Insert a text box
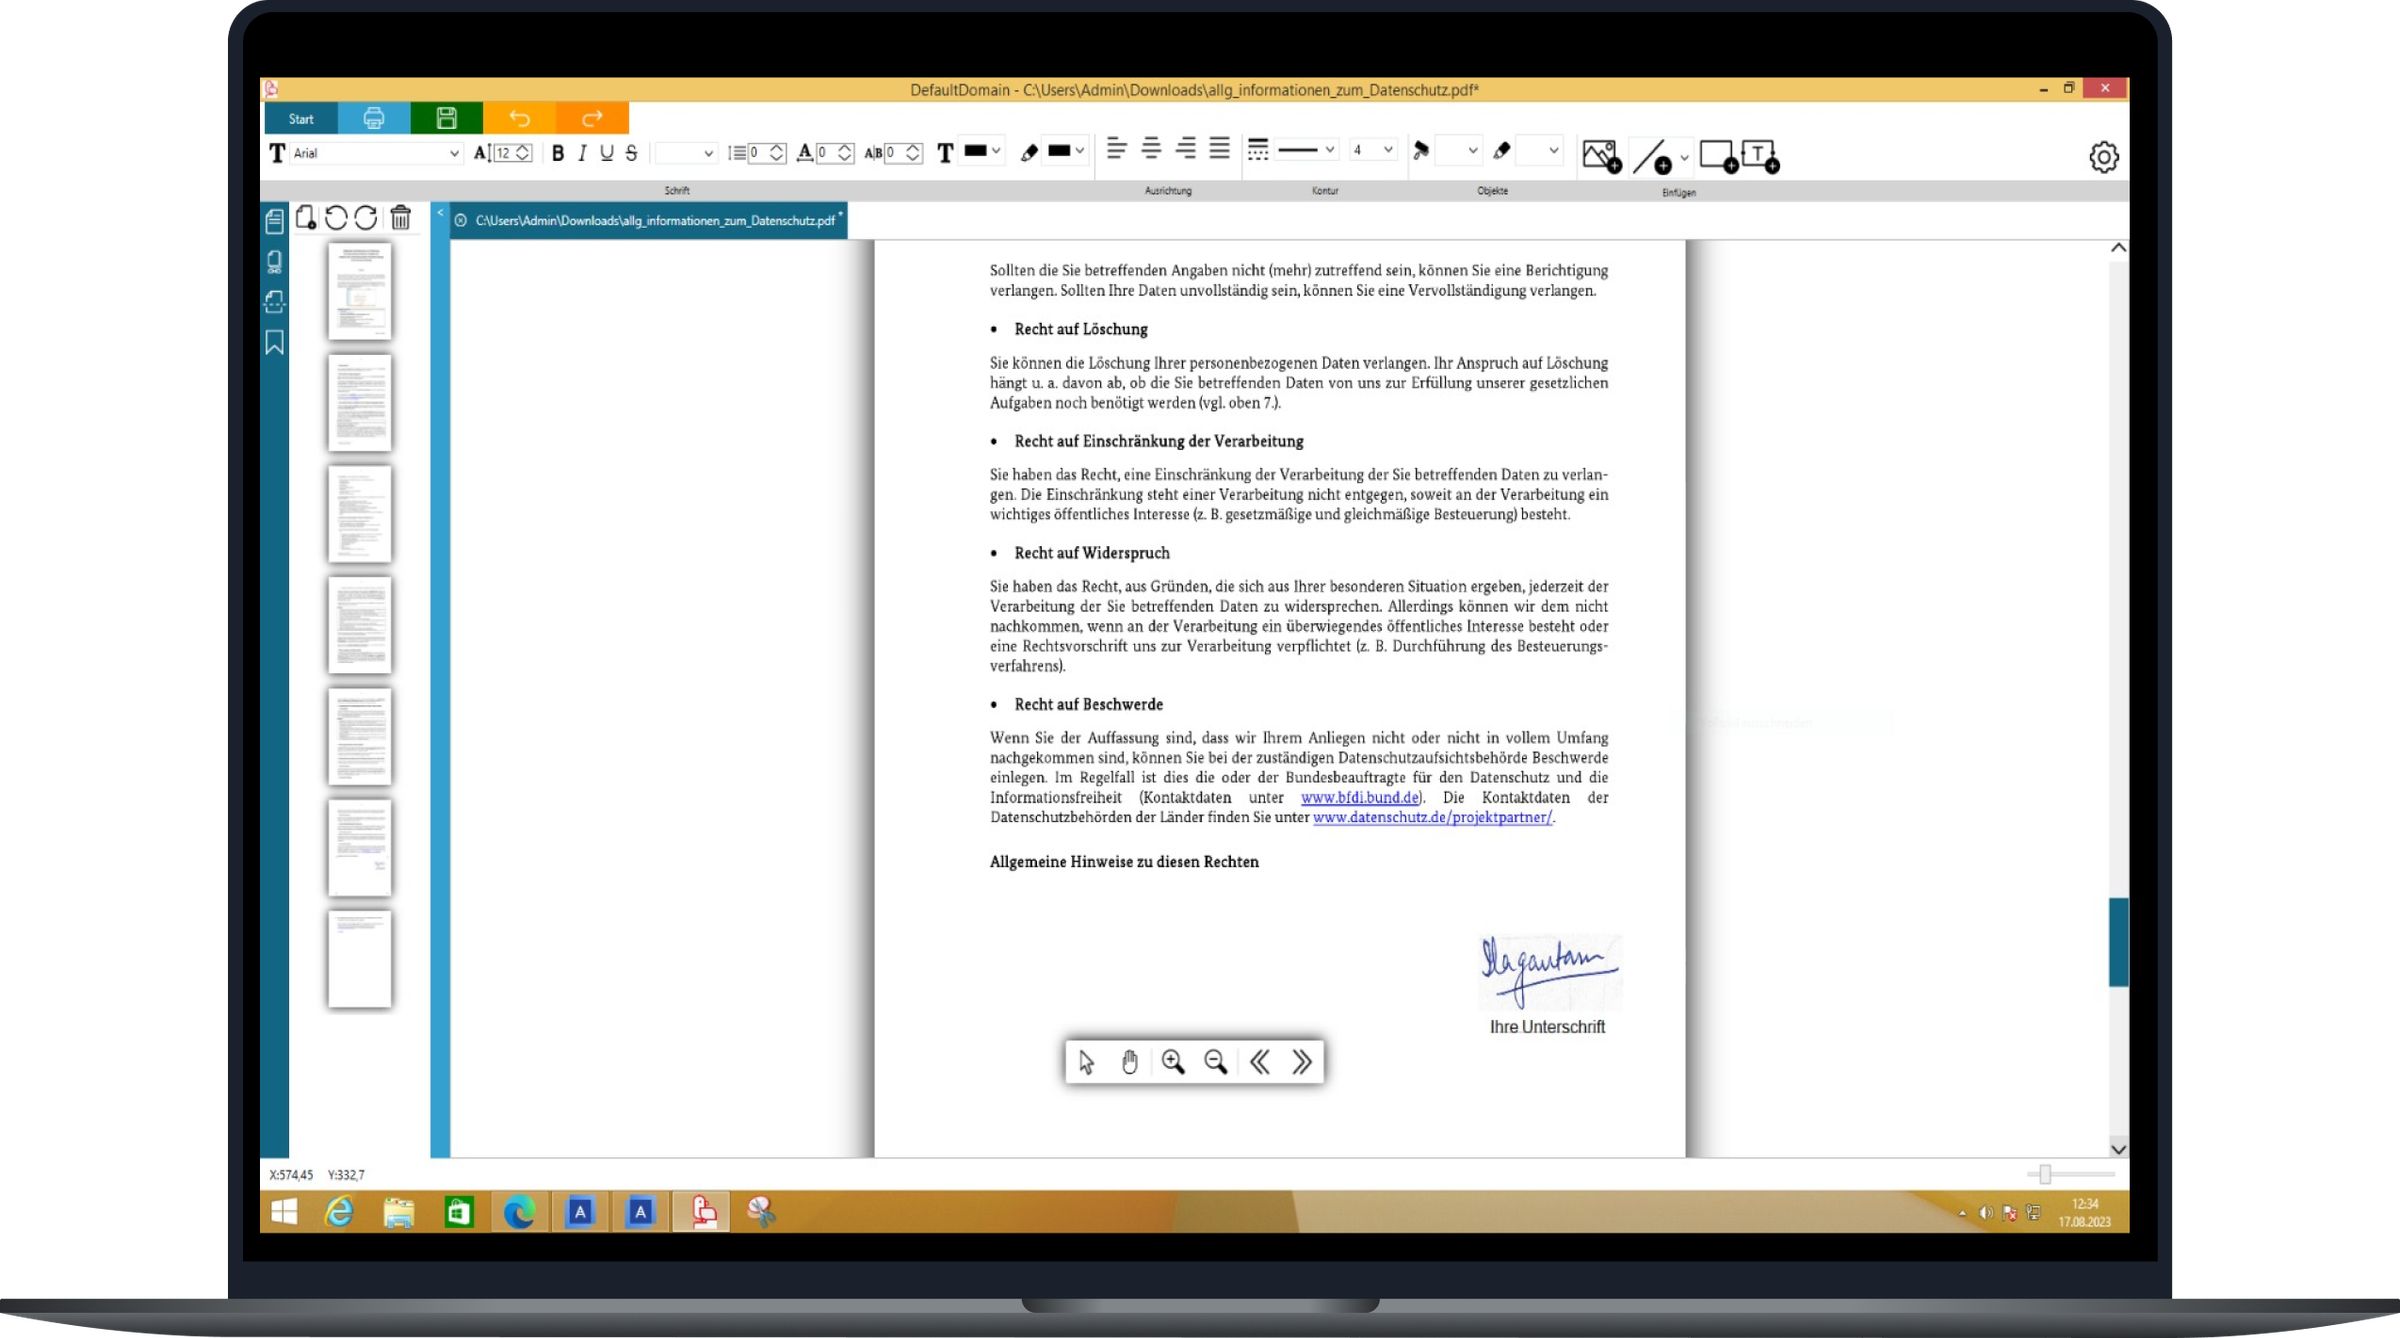 click(x=1760, y=156)
